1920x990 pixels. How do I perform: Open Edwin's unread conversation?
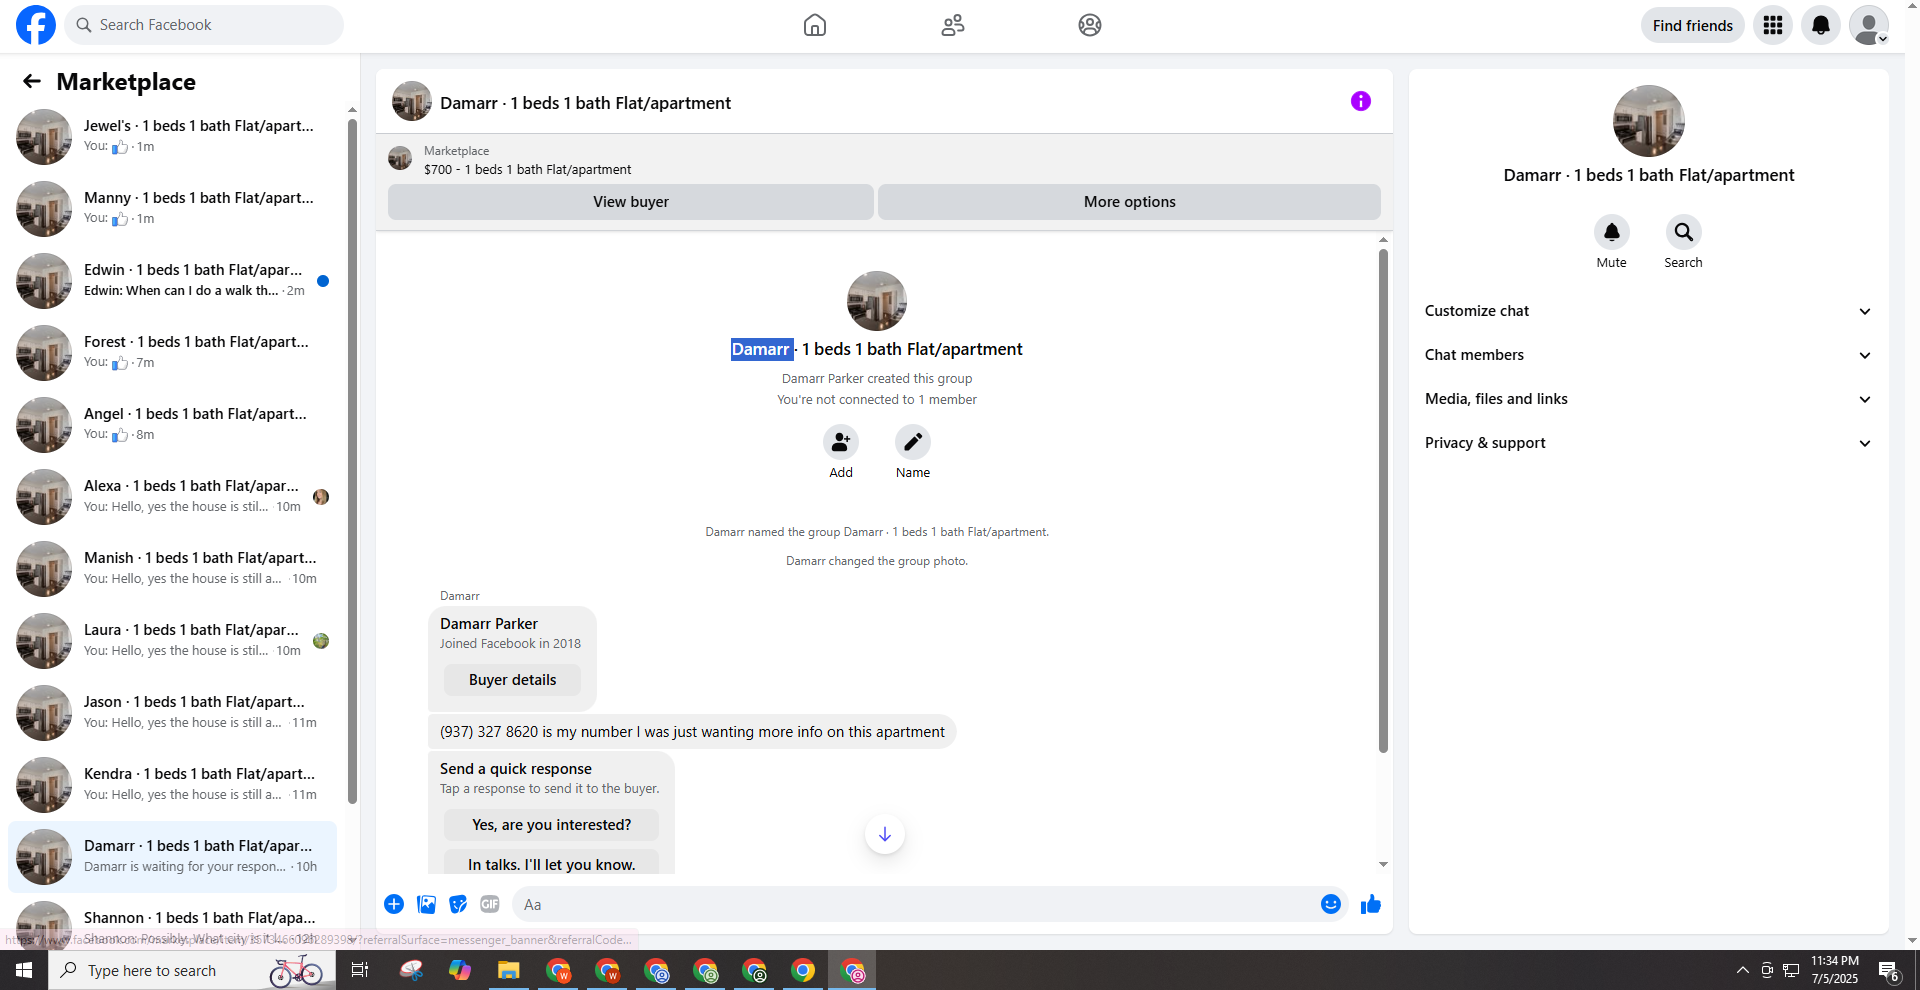point(173,281)
